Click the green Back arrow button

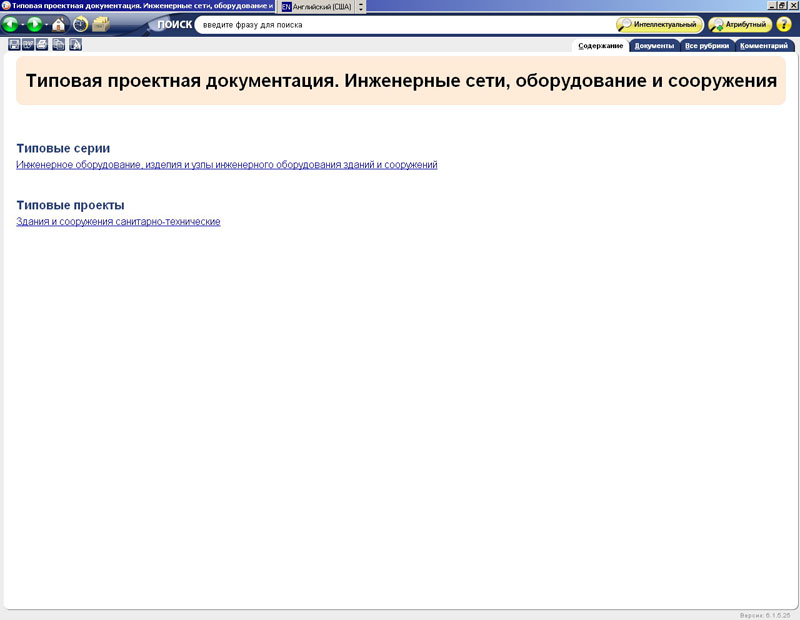(10, 24)
